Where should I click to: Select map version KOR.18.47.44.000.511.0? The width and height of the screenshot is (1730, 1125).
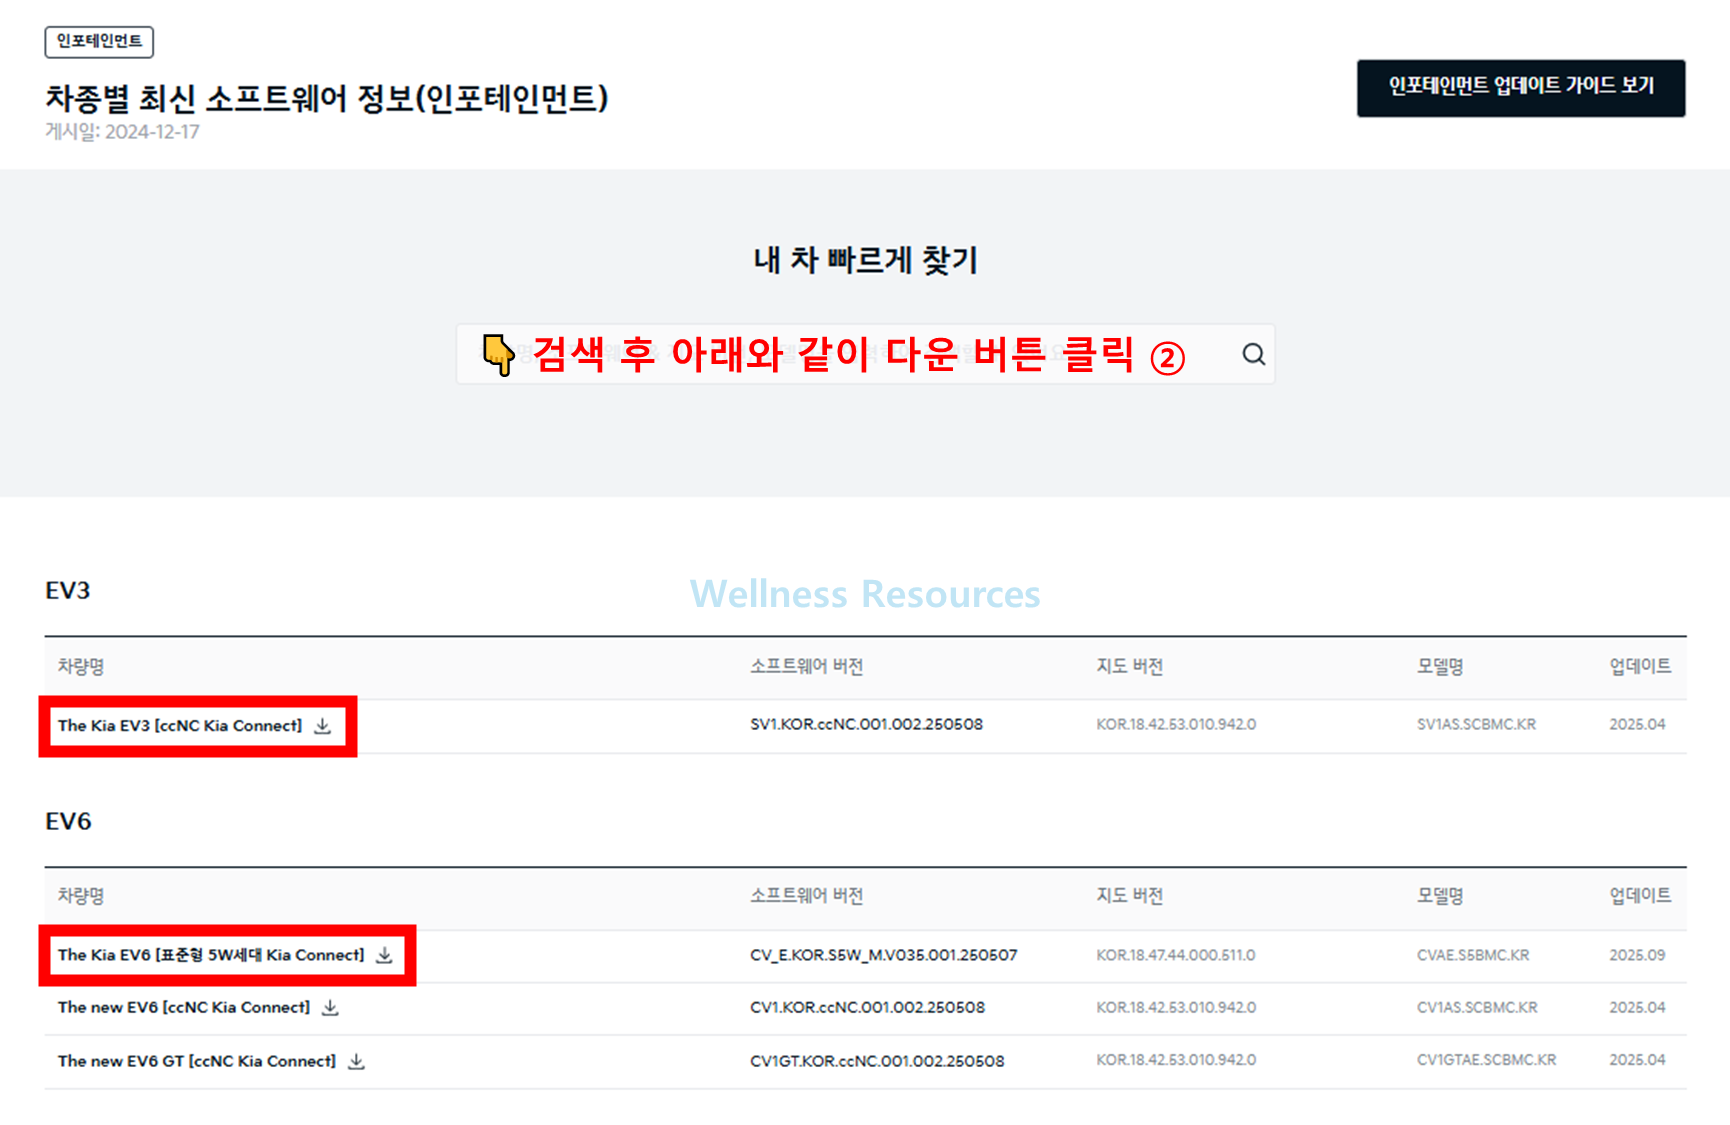tap(1175, 956)
